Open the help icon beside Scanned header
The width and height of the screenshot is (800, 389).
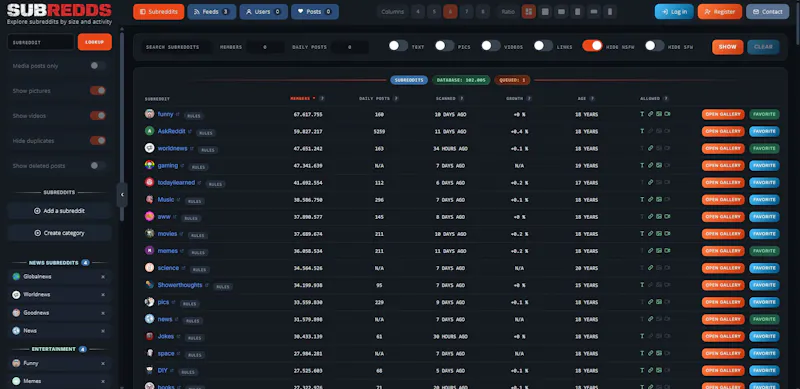[x=461, y=99]
